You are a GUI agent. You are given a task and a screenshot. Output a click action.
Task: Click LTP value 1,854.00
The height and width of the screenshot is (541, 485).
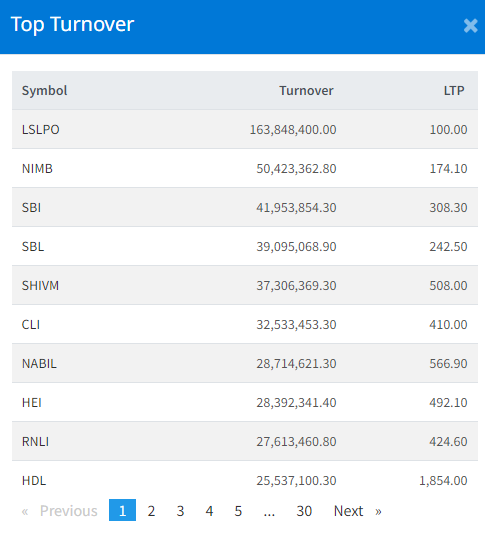pos(443,481)
